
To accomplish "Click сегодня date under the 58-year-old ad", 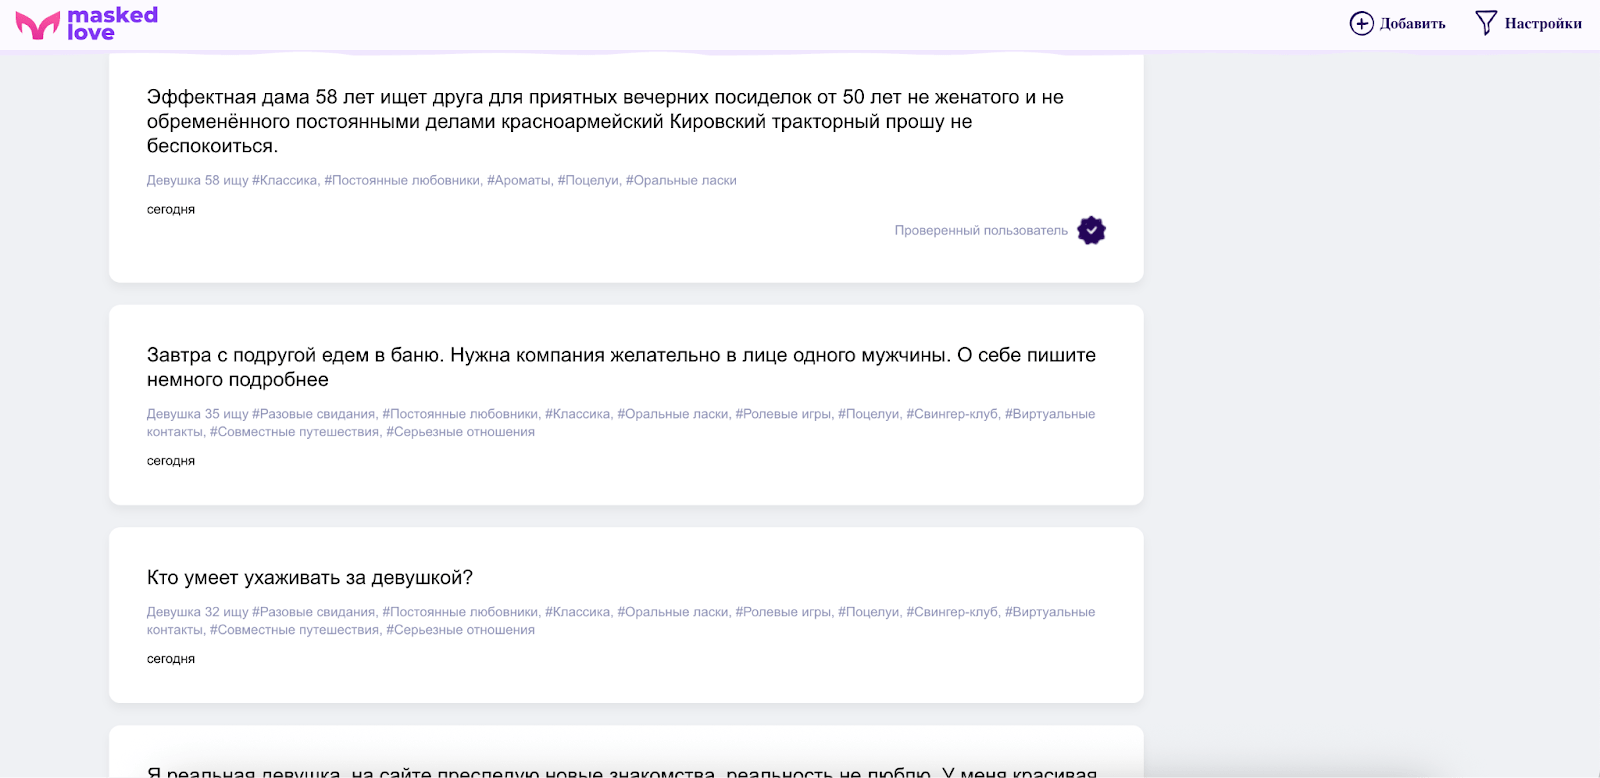I will 171,210.
